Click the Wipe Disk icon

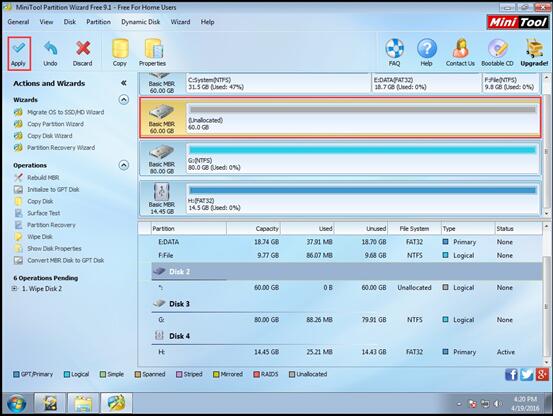coord(18,237)
